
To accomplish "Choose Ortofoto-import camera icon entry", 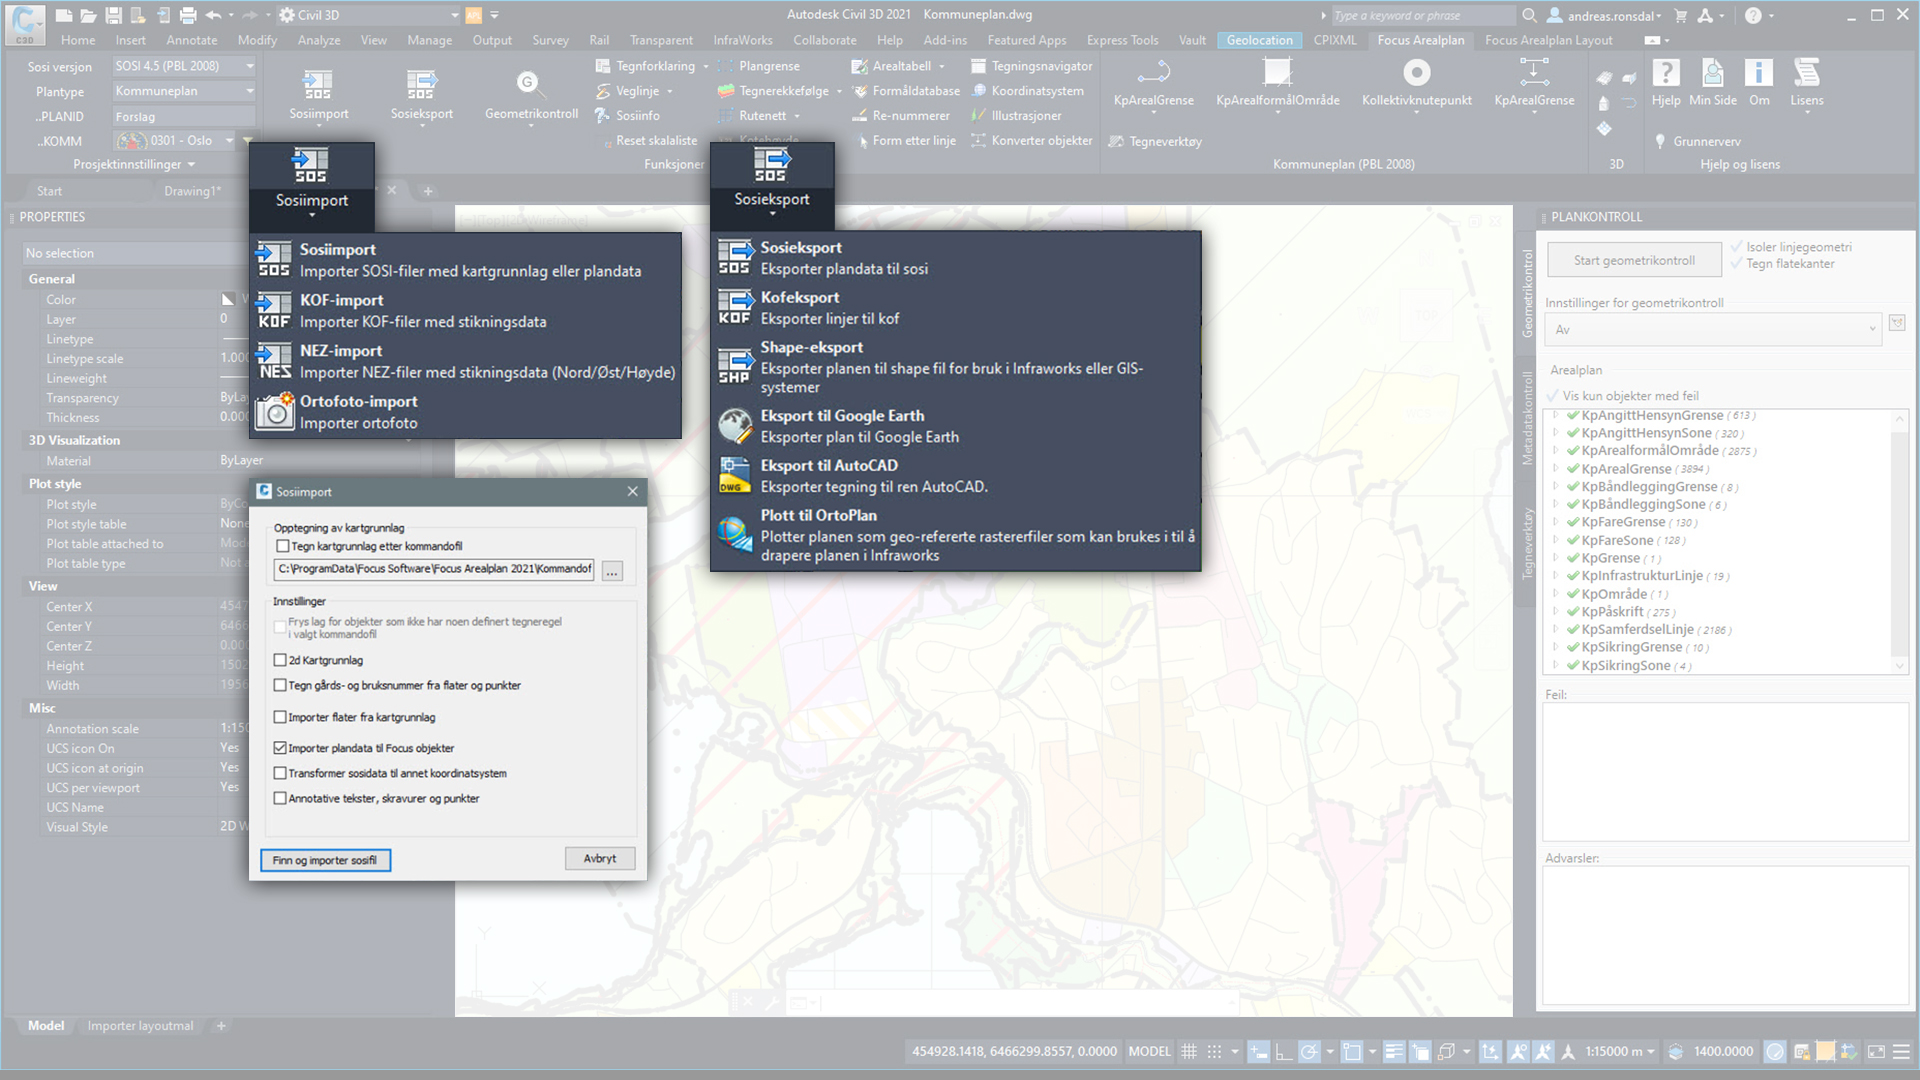I will (x=467, y=412).
